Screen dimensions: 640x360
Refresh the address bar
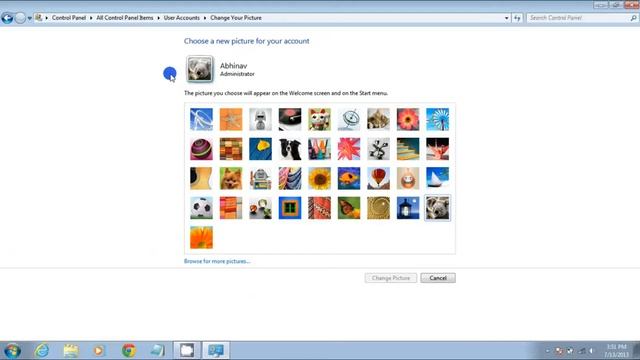pyautogui.click(x=517, y=18)
